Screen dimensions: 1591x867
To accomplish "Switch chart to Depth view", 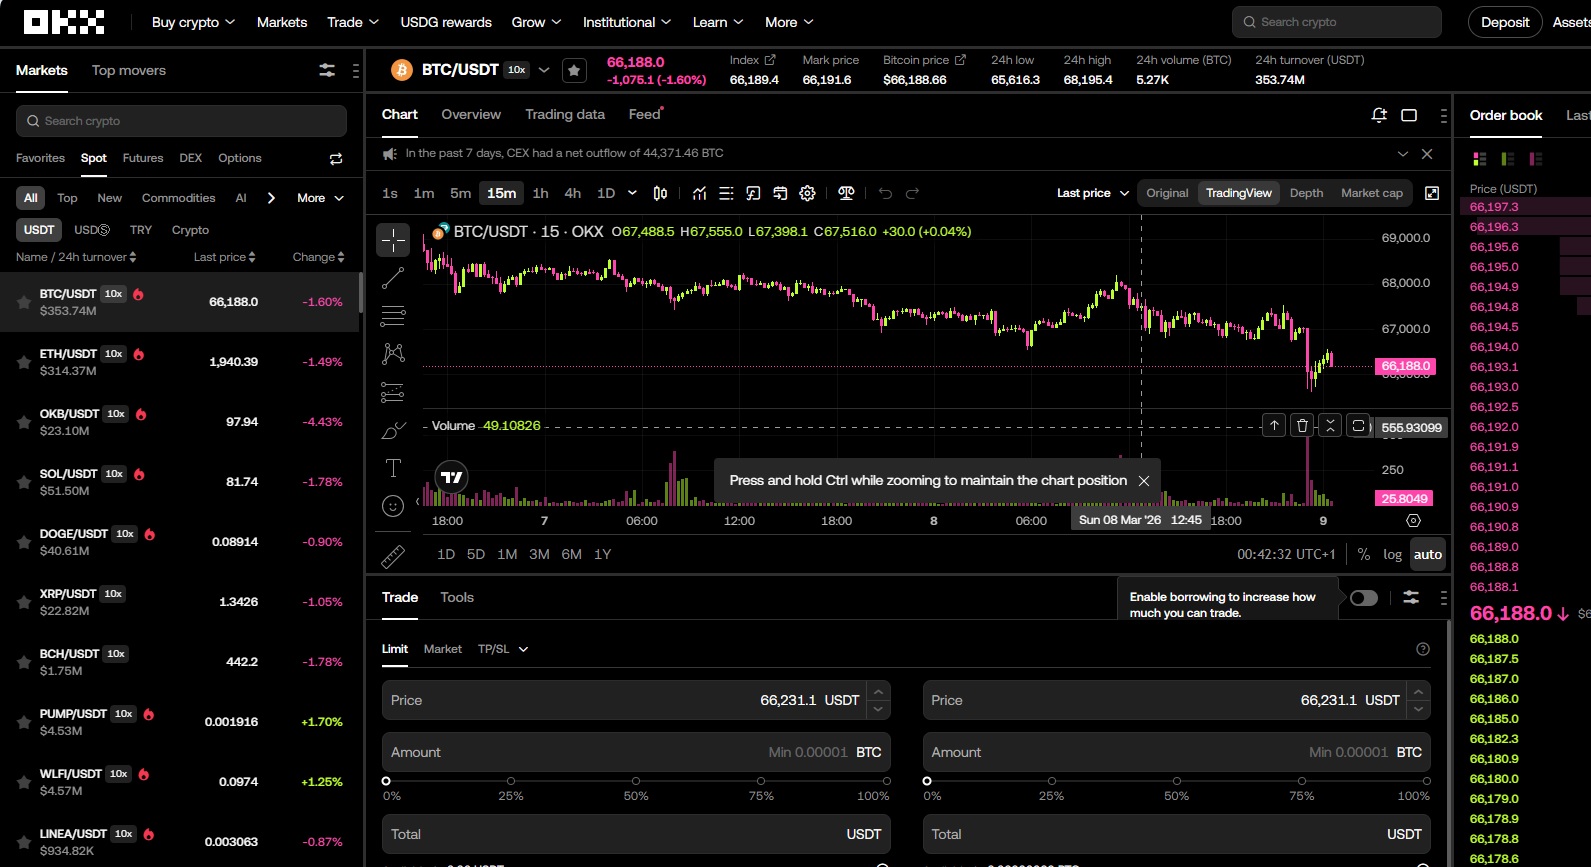I will [1306, 193].
